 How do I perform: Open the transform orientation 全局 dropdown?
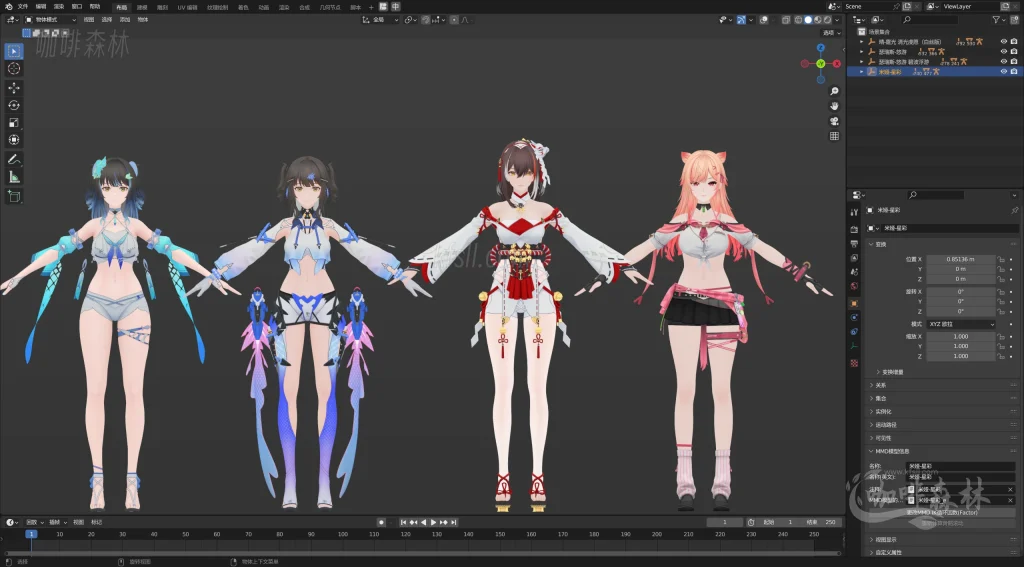380,20
